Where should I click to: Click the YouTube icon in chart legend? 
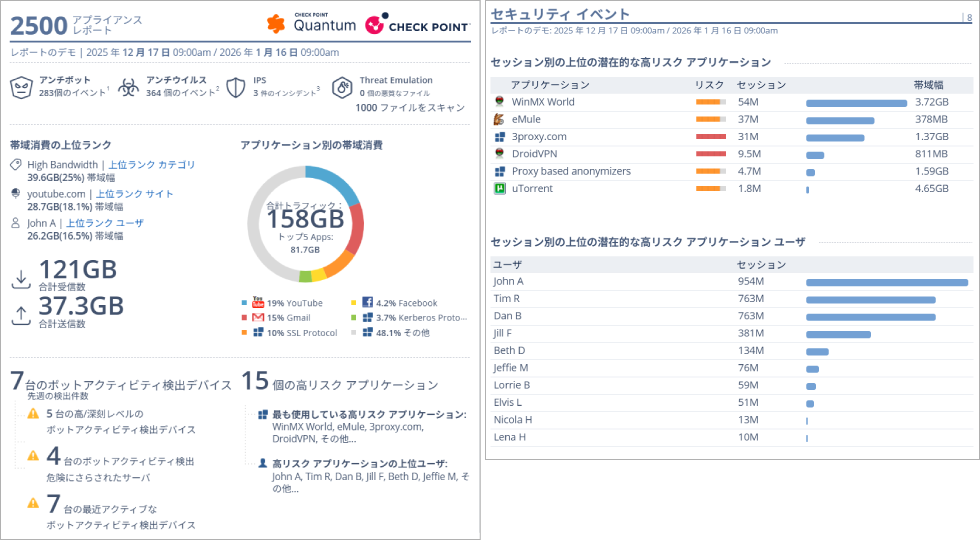coord(258,302)
